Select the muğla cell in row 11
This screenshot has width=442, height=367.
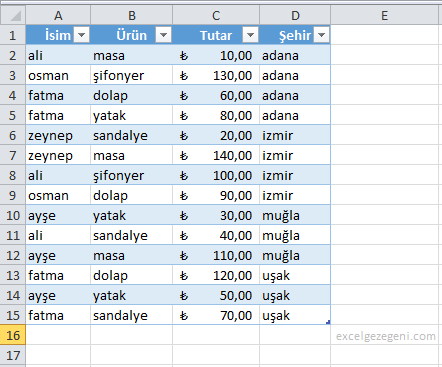point(295,235)
